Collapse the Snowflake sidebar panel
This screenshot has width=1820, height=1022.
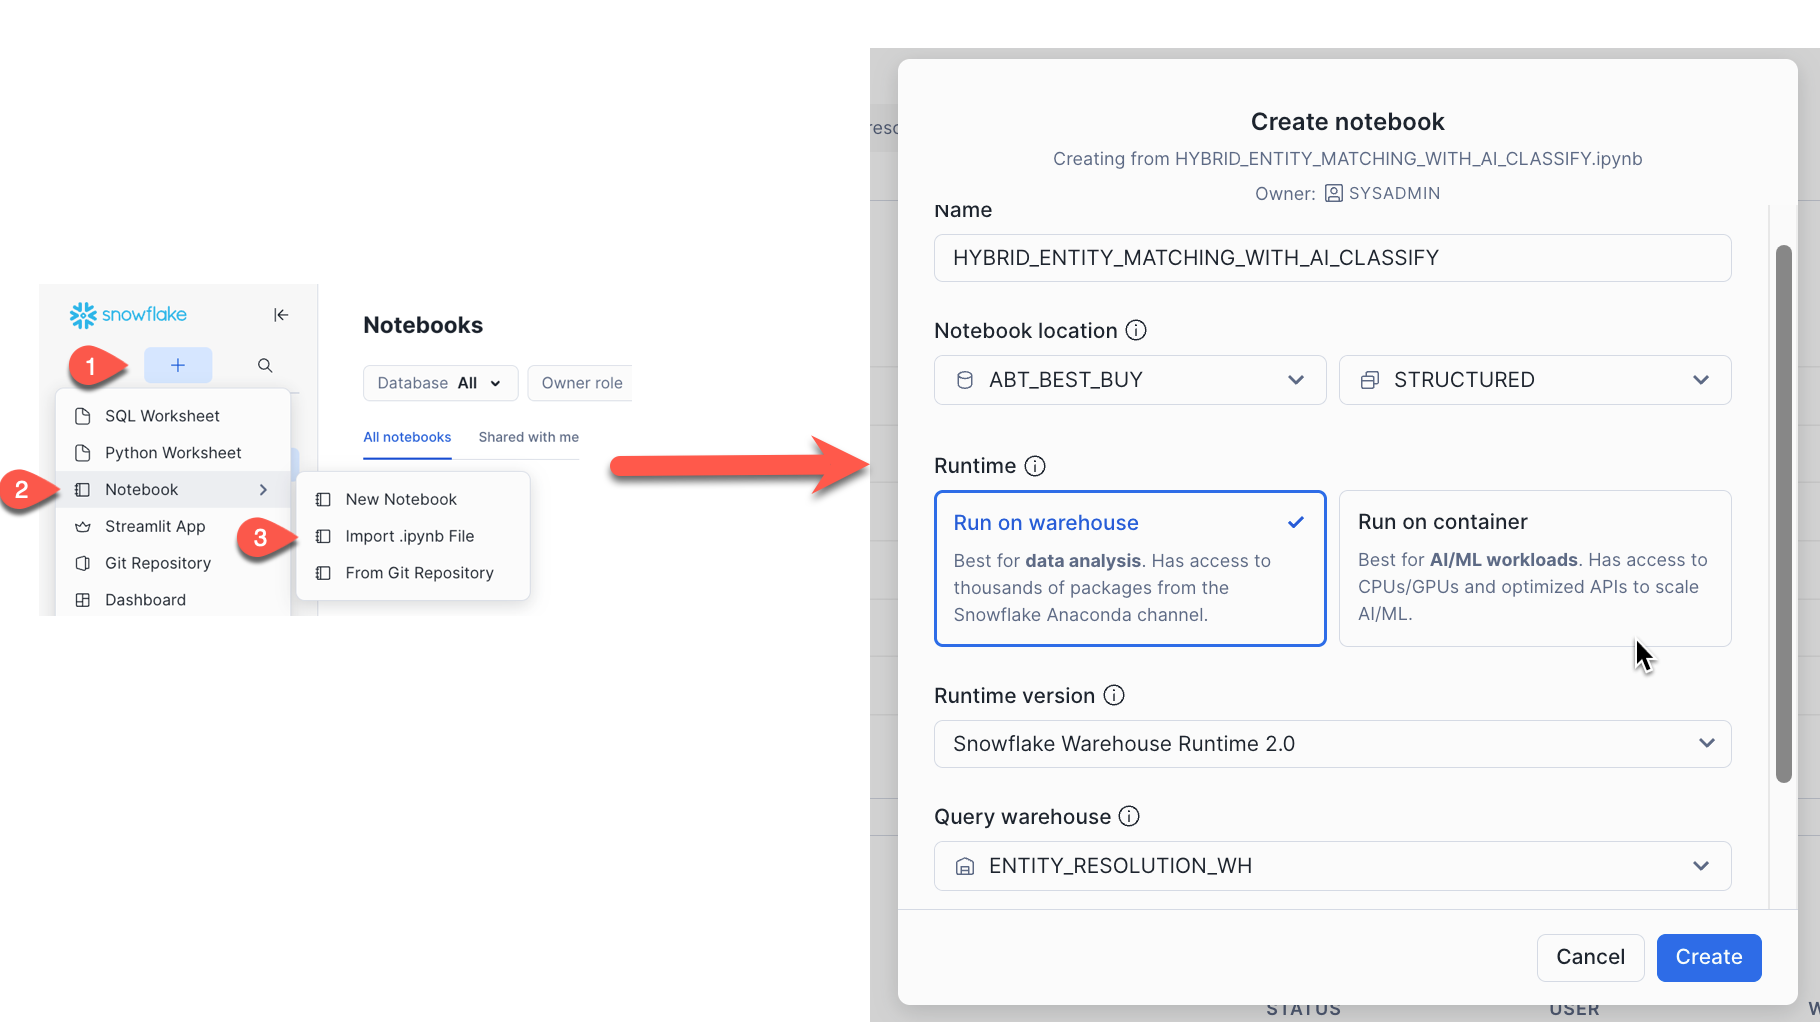281,315
